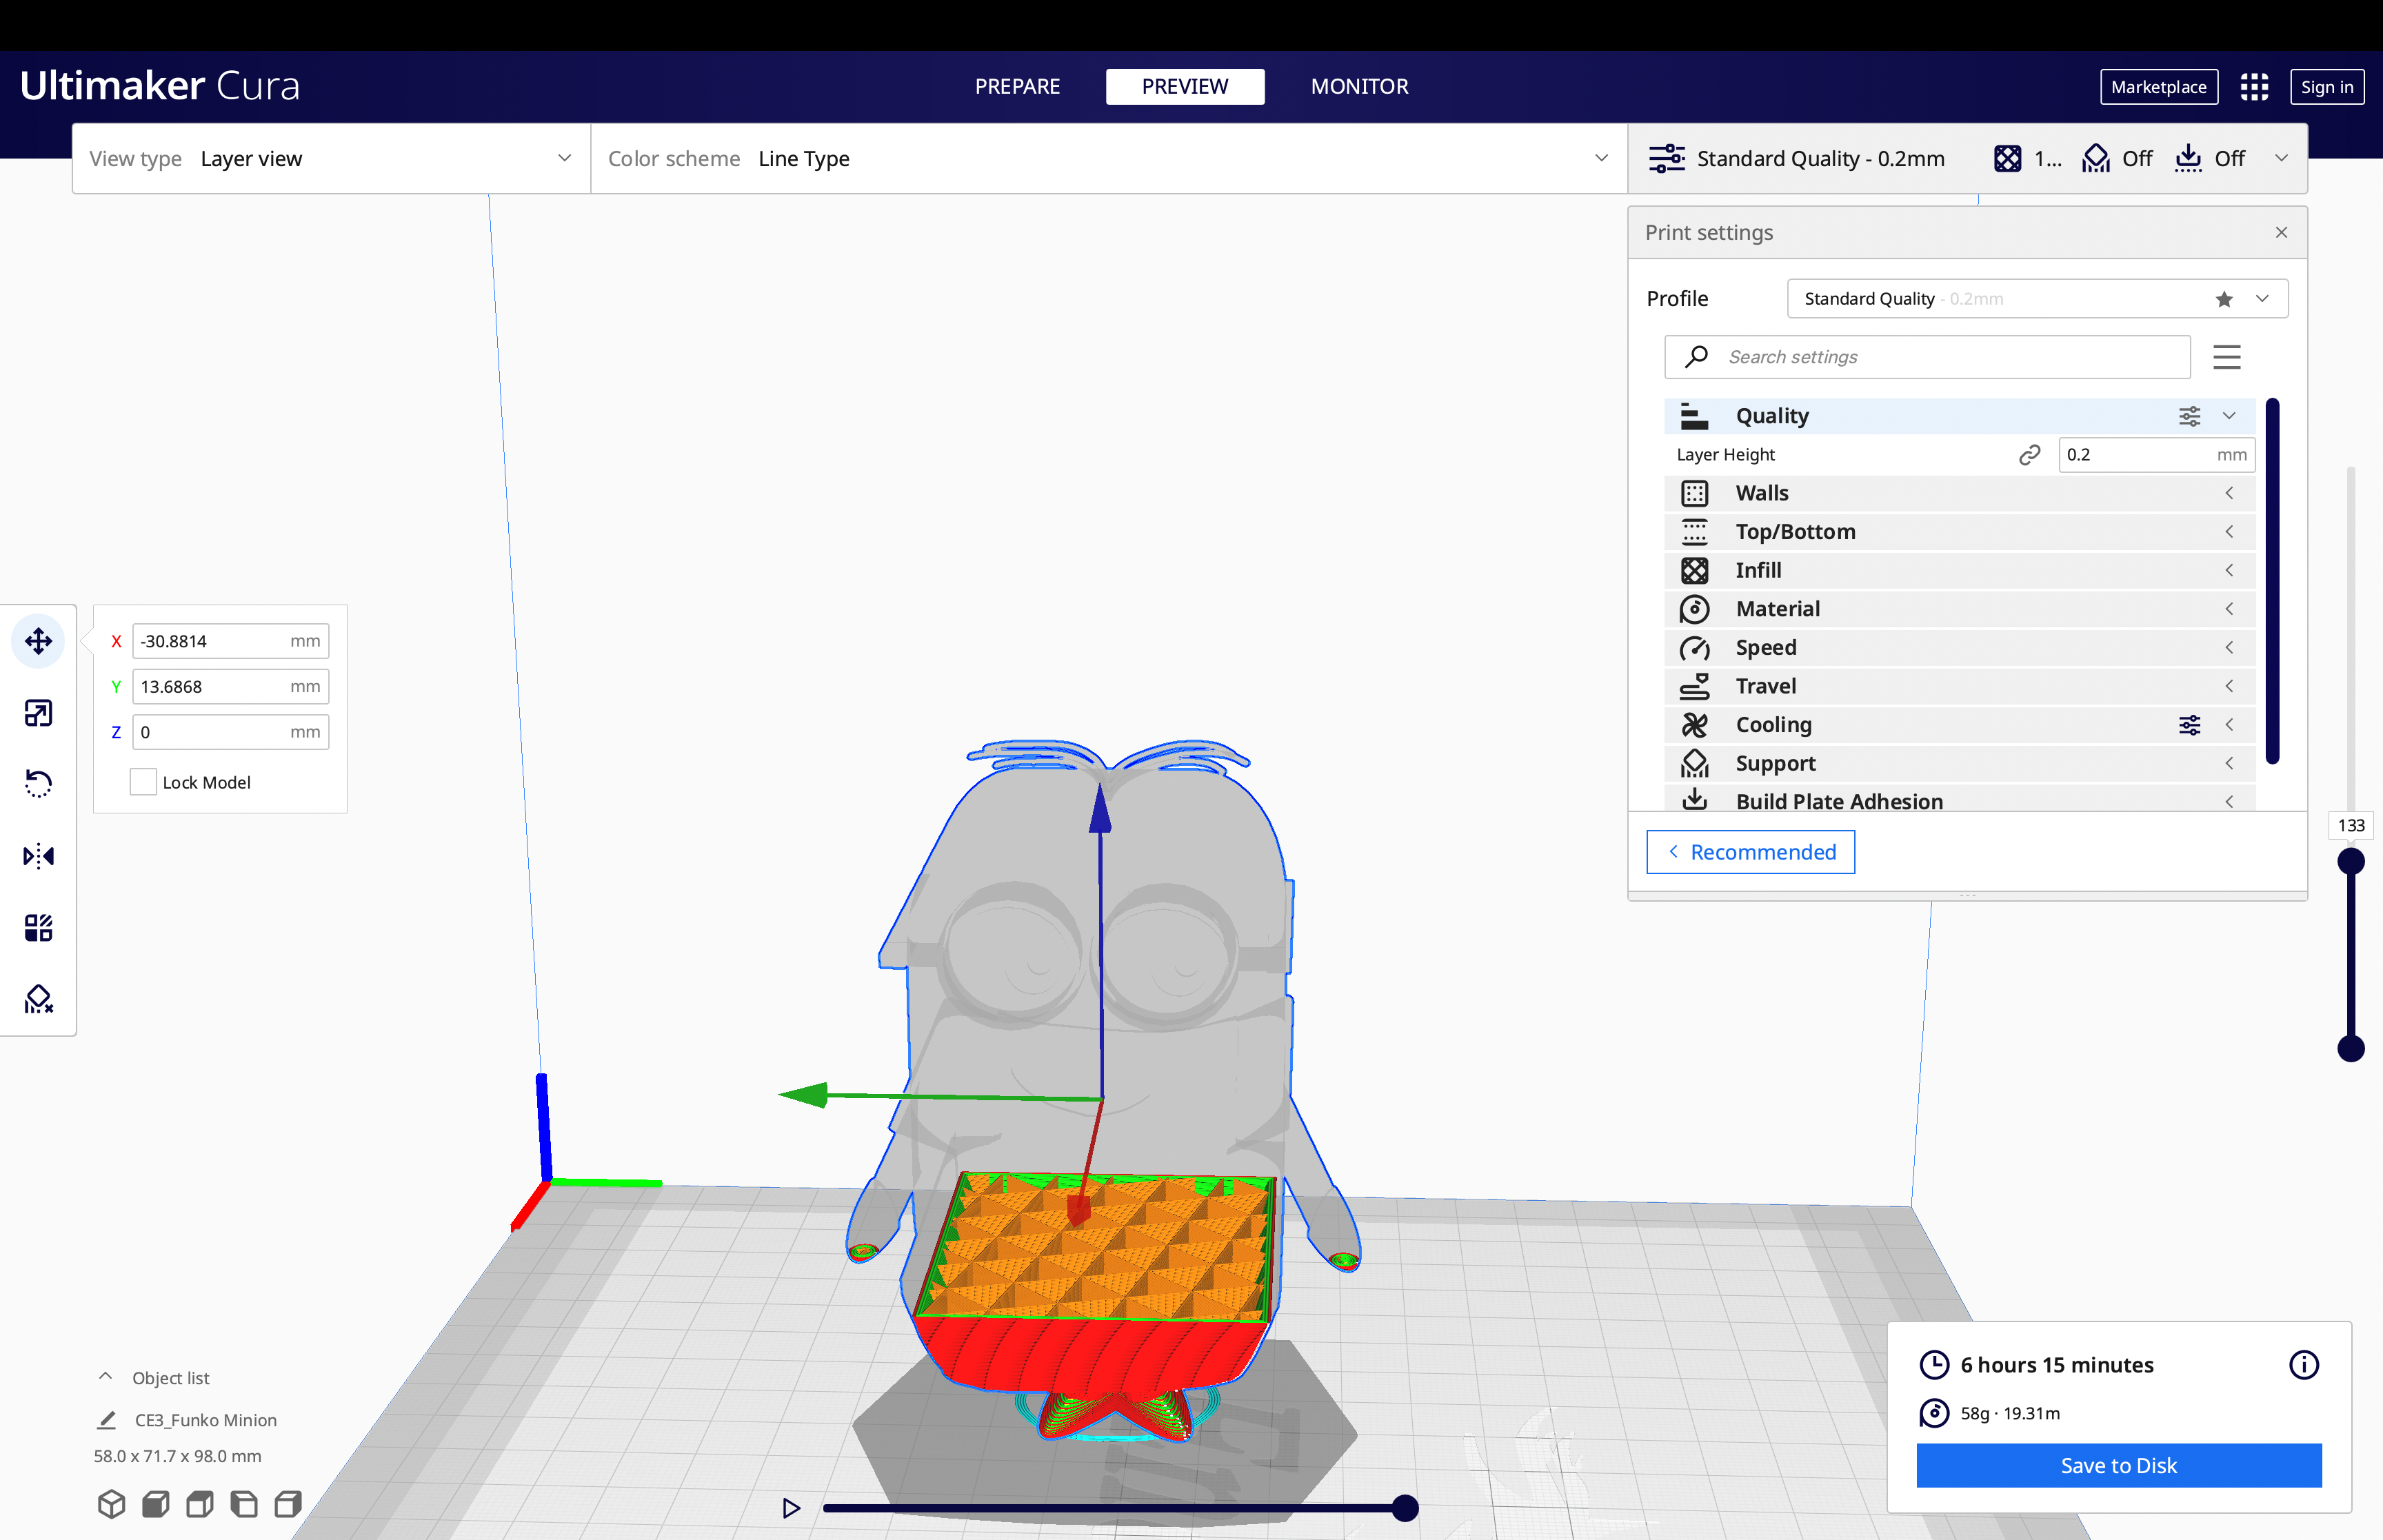Expand the Walls settings category
This screenshot has height=1540, width=2383.
pos(1959,493)
